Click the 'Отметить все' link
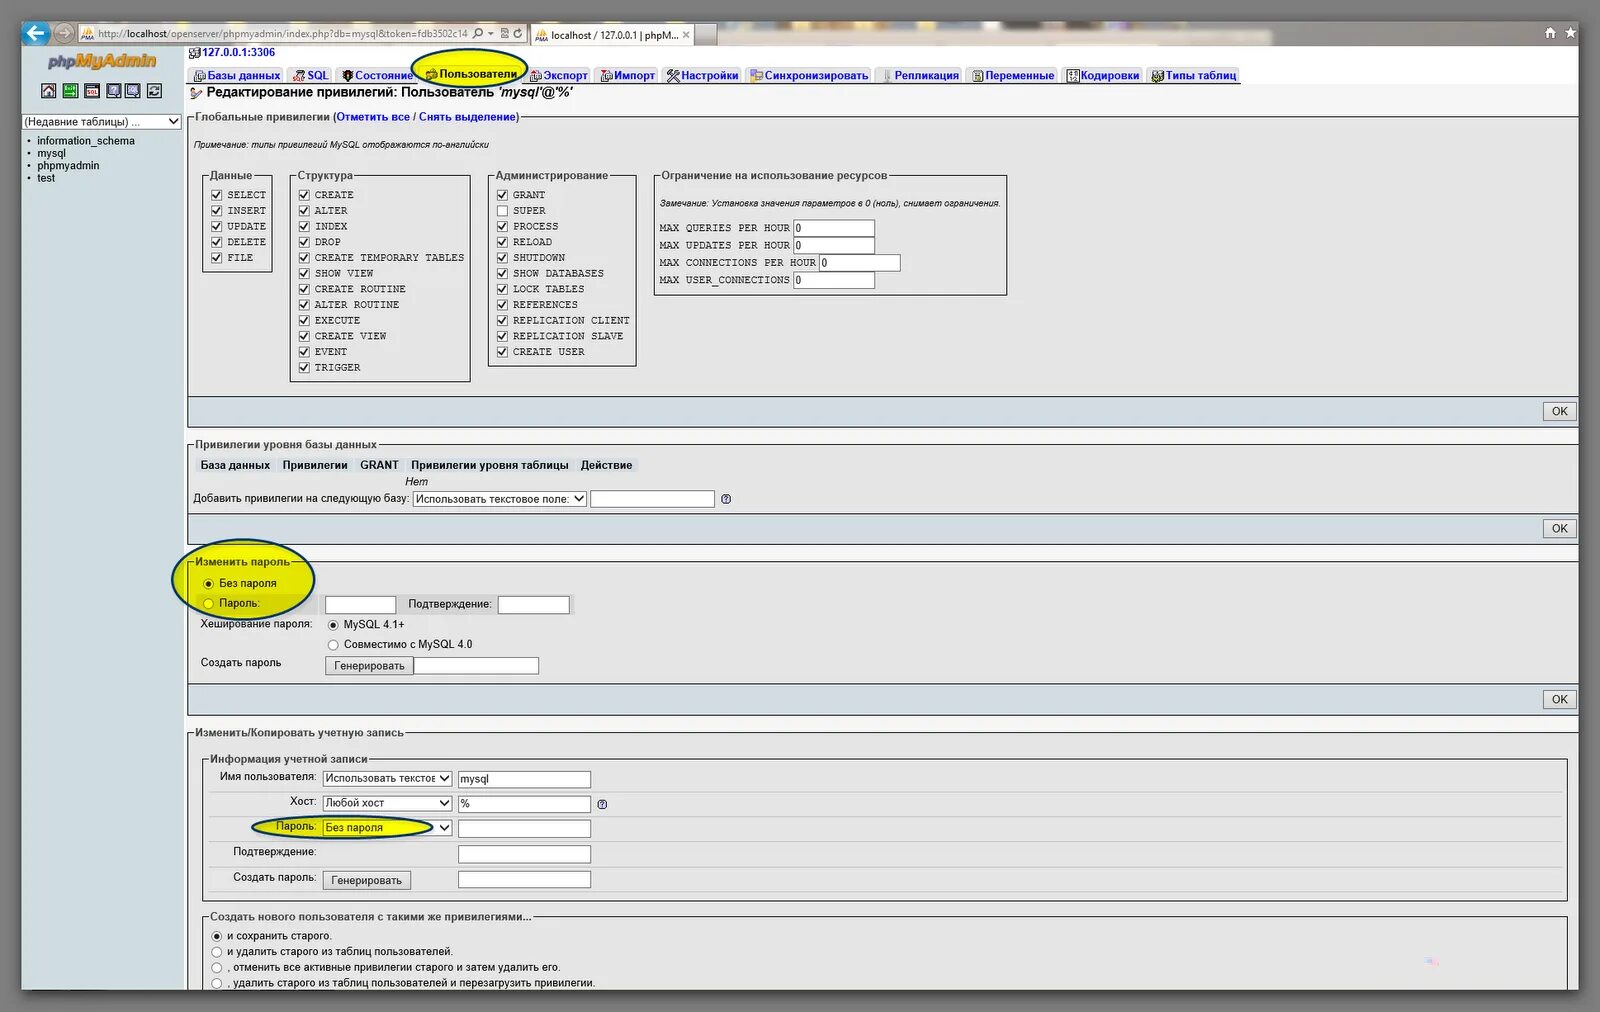The height and width of the screenshot is (1012, 1600). point(373,117)
